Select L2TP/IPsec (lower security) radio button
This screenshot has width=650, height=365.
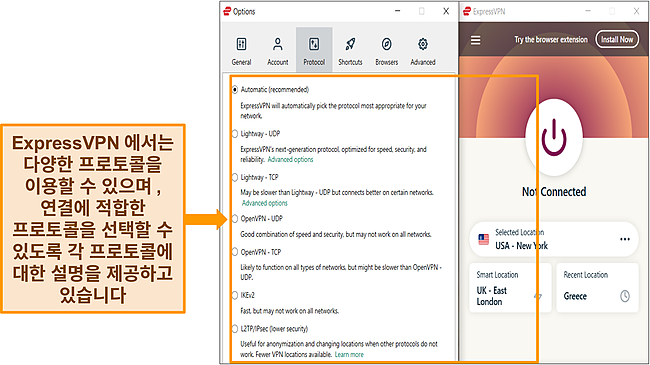tap(235, 329)
